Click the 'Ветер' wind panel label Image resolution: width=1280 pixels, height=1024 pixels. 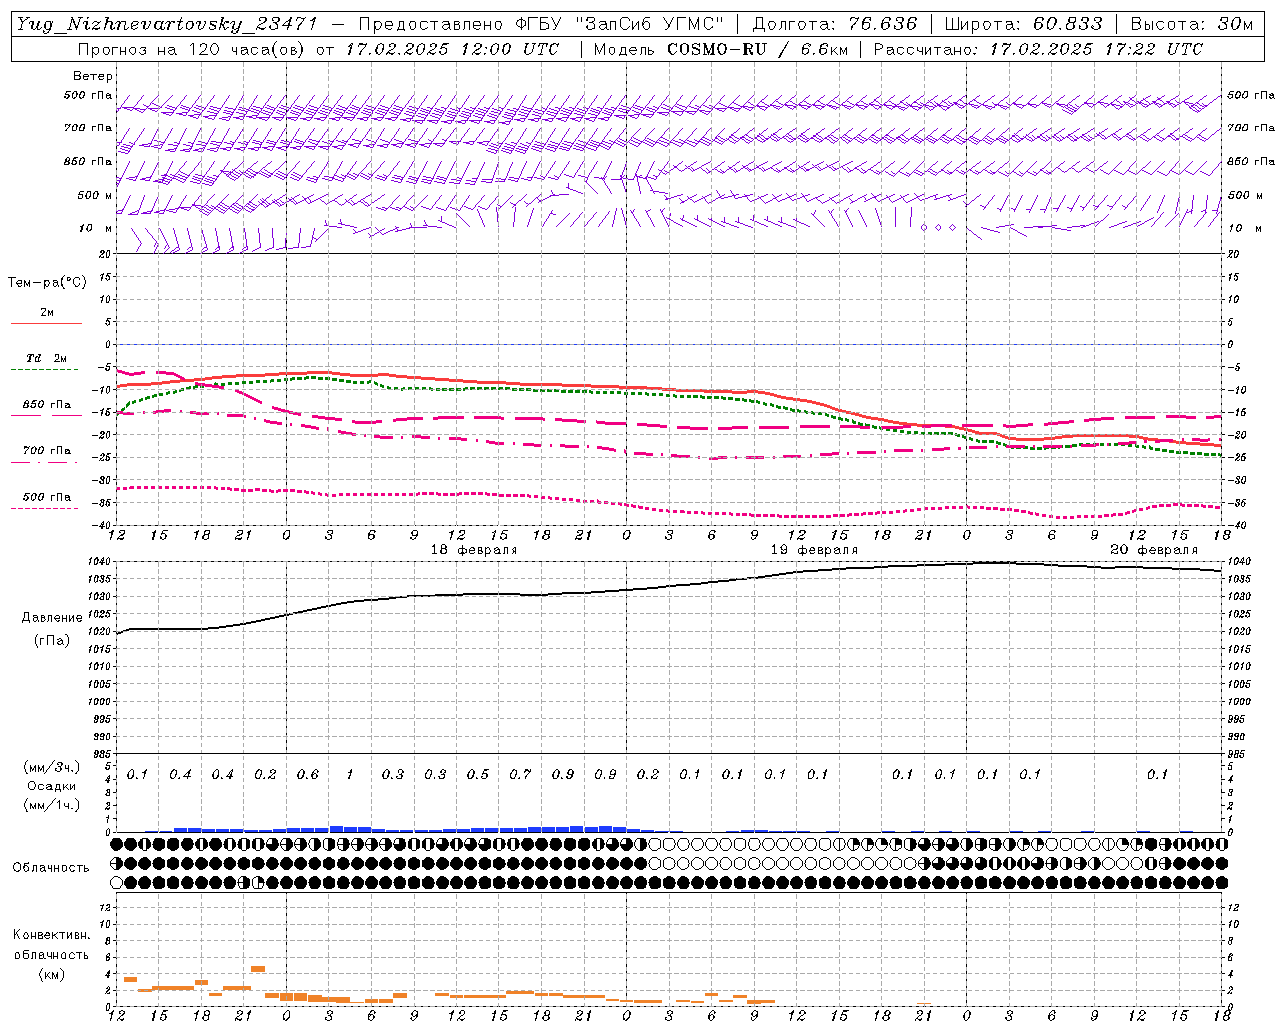pos(93,76)
